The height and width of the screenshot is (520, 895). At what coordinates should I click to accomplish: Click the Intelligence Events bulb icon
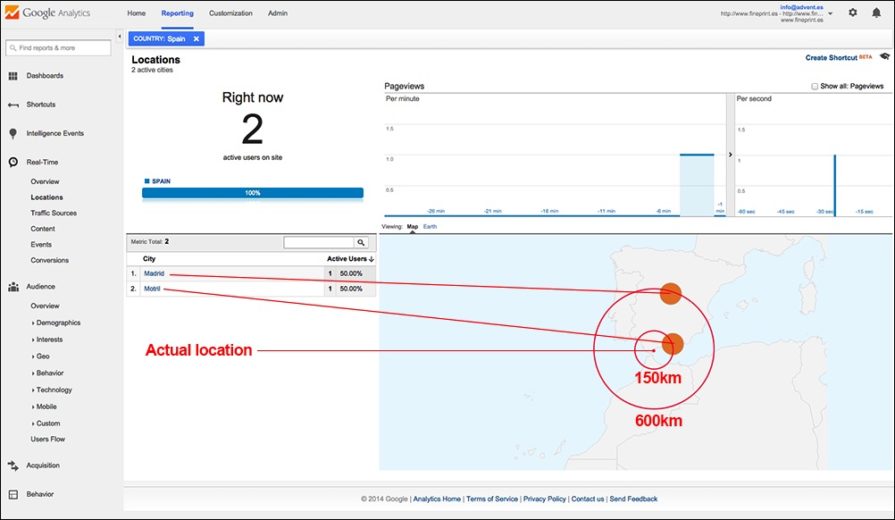[13, 134]
